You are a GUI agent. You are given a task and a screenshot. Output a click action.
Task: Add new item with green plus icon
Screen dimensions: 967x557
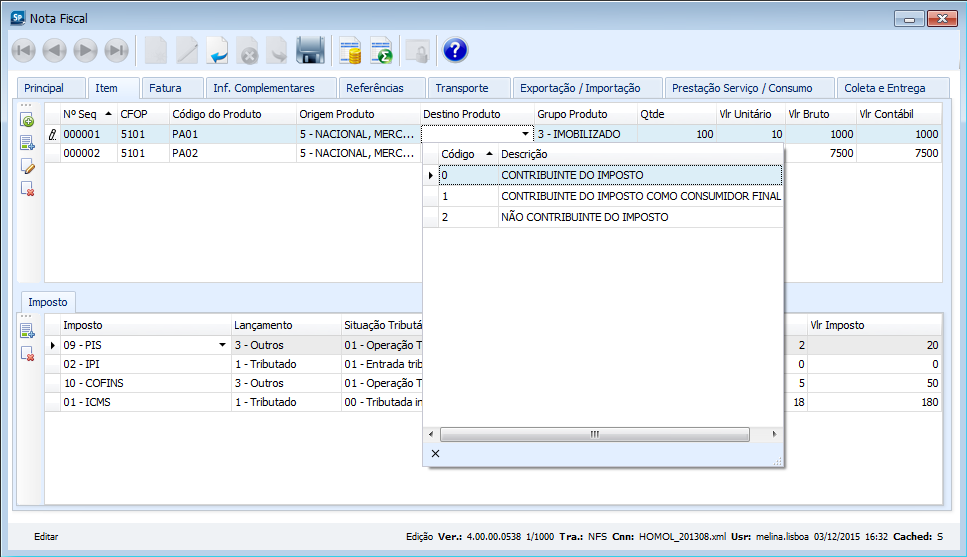[28, 120]
